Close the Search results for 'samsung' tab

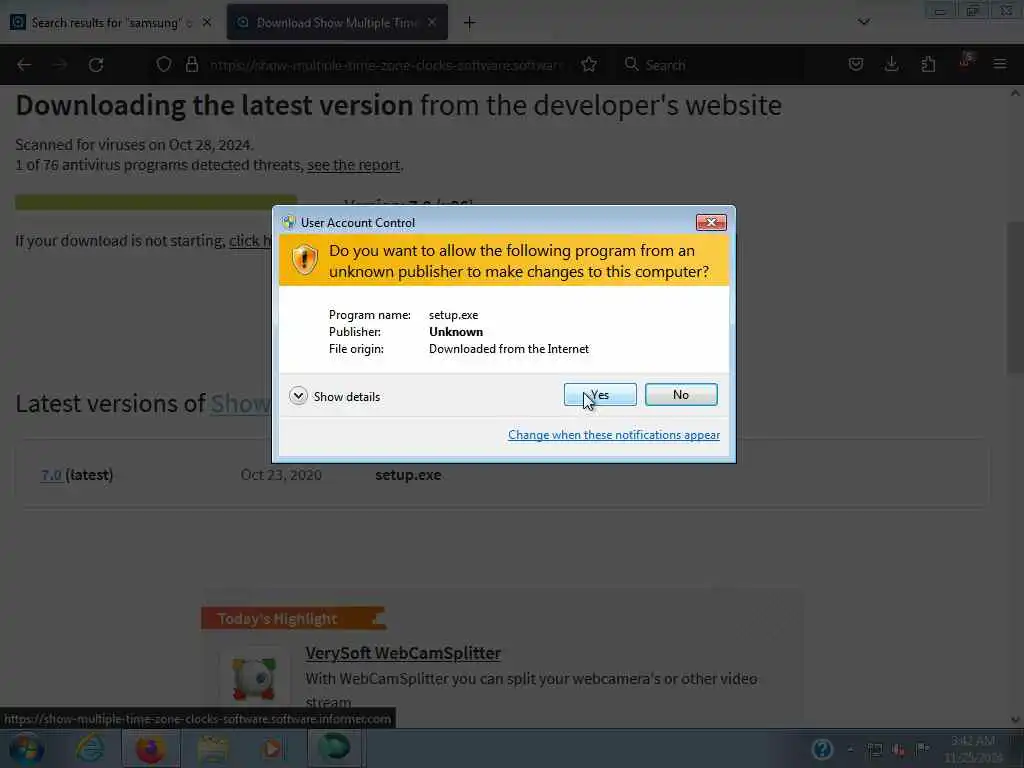[x=206, y=23]
